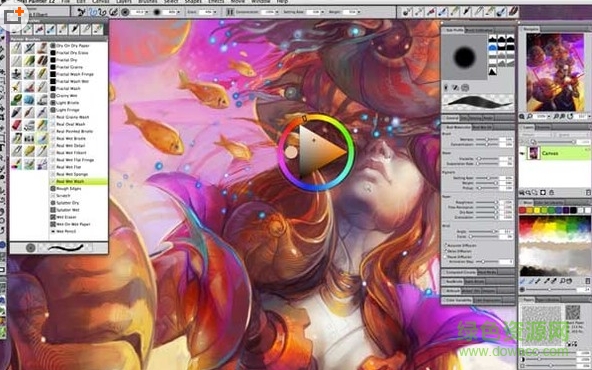The image size is (592, 370).
Task: Select the Mixer zoom tool
Action: pyautogui.click(x=562, y=281)
